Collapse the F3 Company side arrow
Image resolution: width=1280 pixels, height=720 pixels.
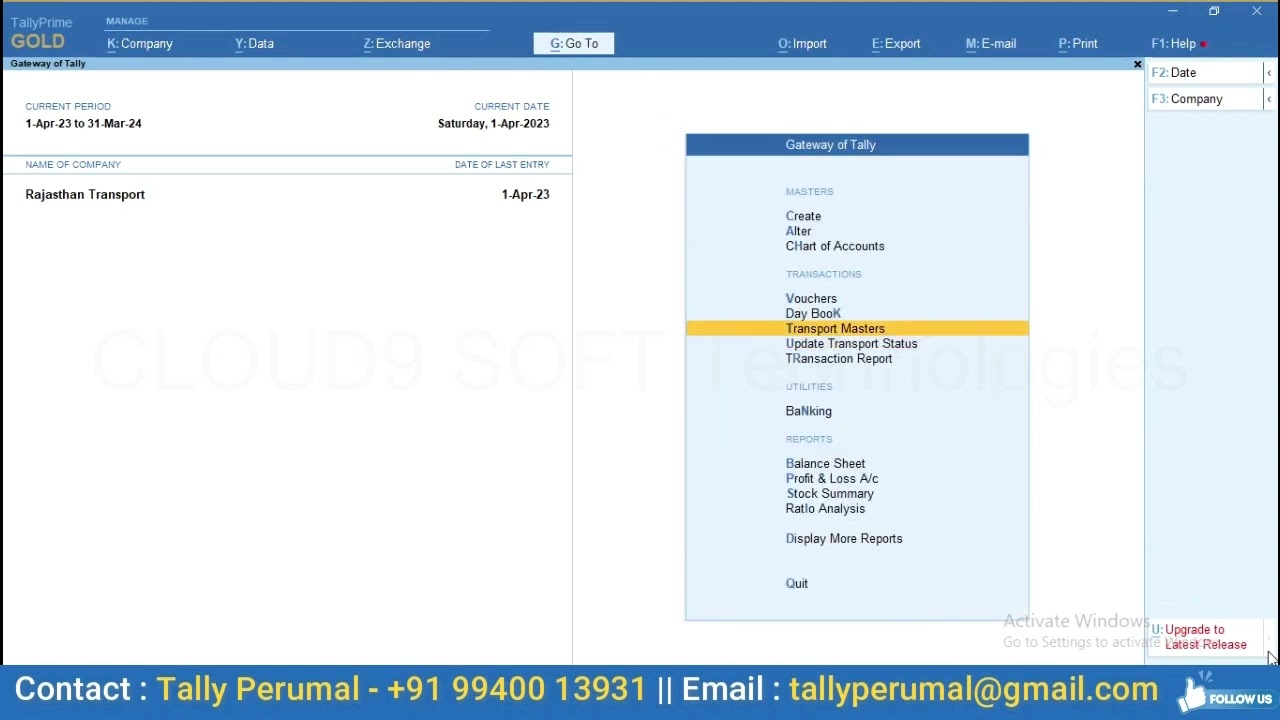tap(1269, 99)
